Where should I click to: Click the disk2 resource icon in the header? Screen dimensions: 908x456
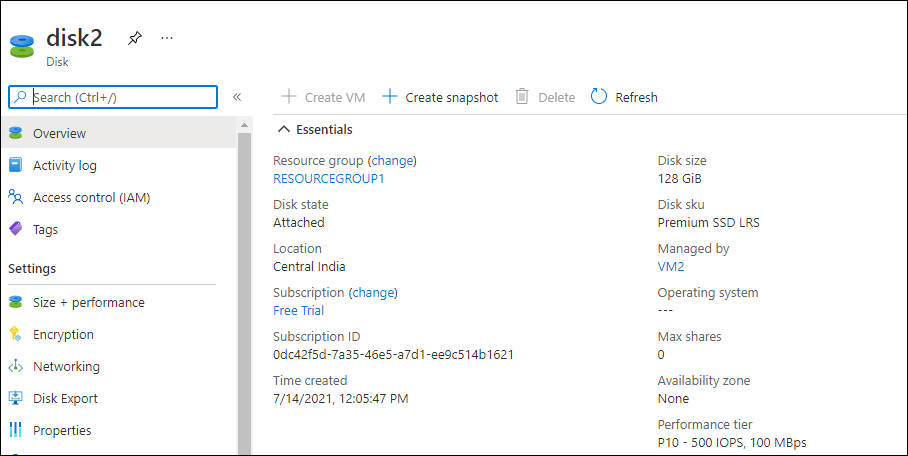coord(22,46)
